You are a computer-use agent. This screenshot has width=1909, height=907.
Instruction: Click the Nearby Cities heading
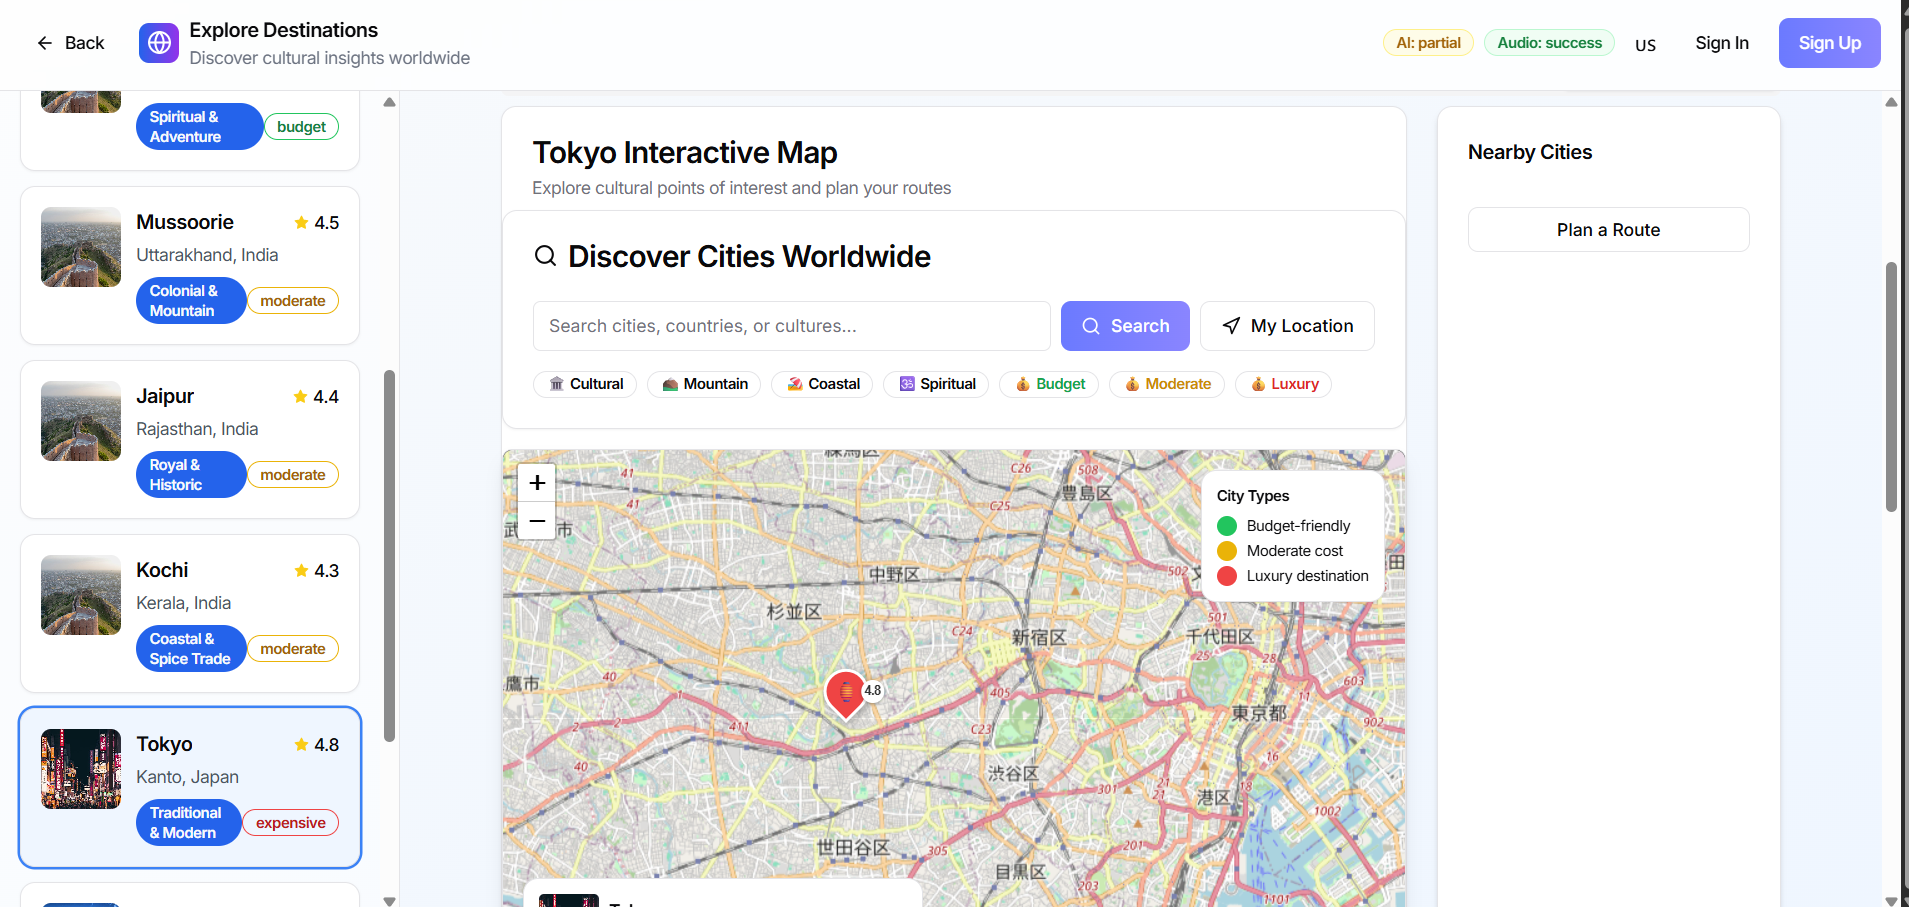click(1530, 152)
